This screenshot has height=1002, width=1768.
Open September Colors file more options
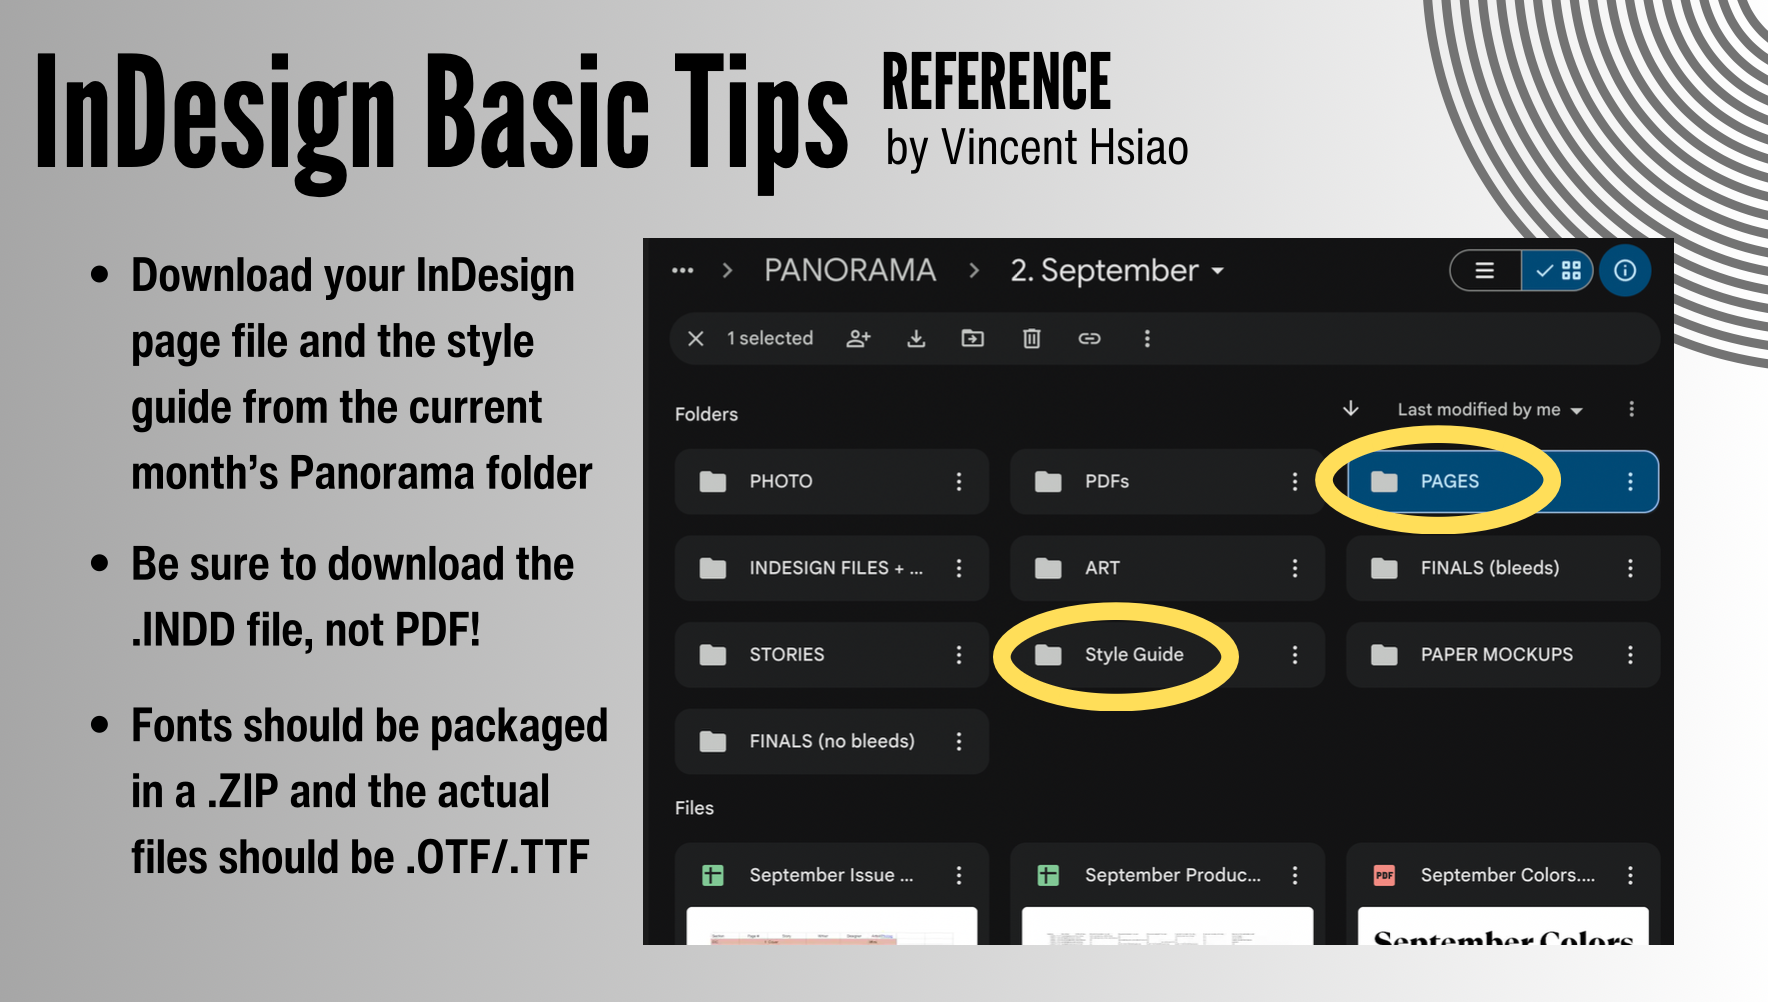1630,876
